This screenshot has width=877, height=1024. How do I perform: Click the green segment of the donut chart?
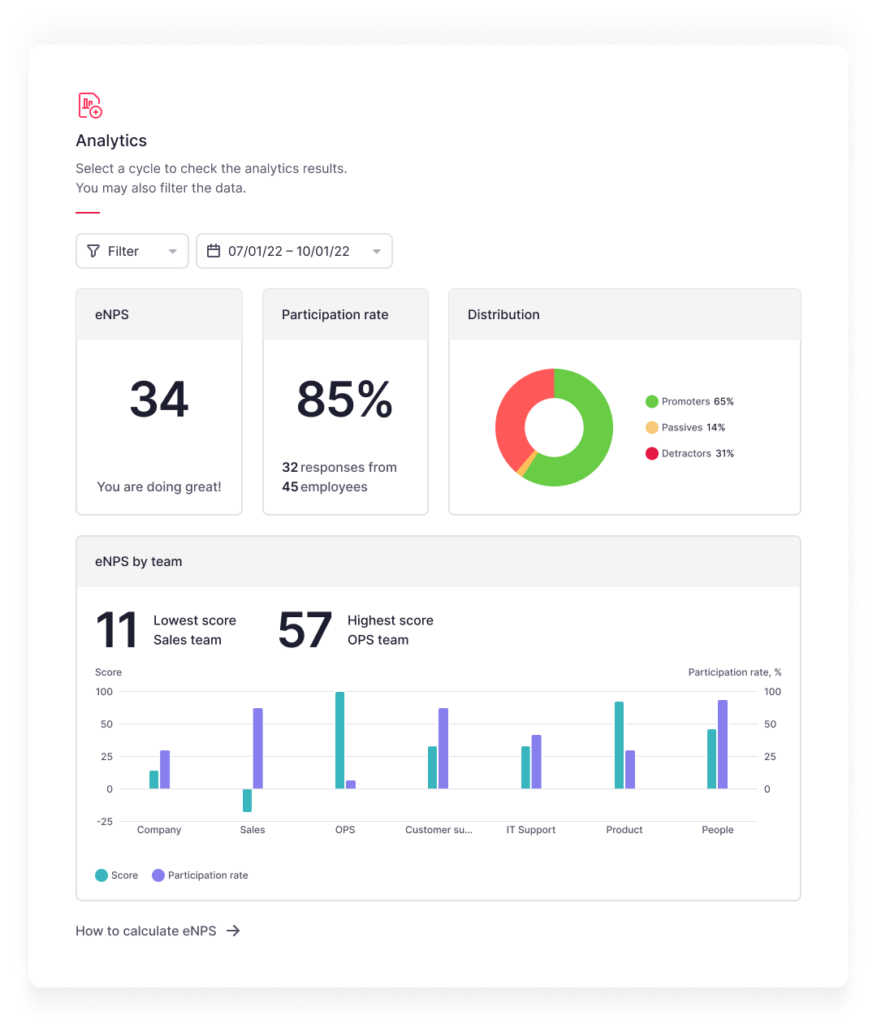(x=590, y=400)
